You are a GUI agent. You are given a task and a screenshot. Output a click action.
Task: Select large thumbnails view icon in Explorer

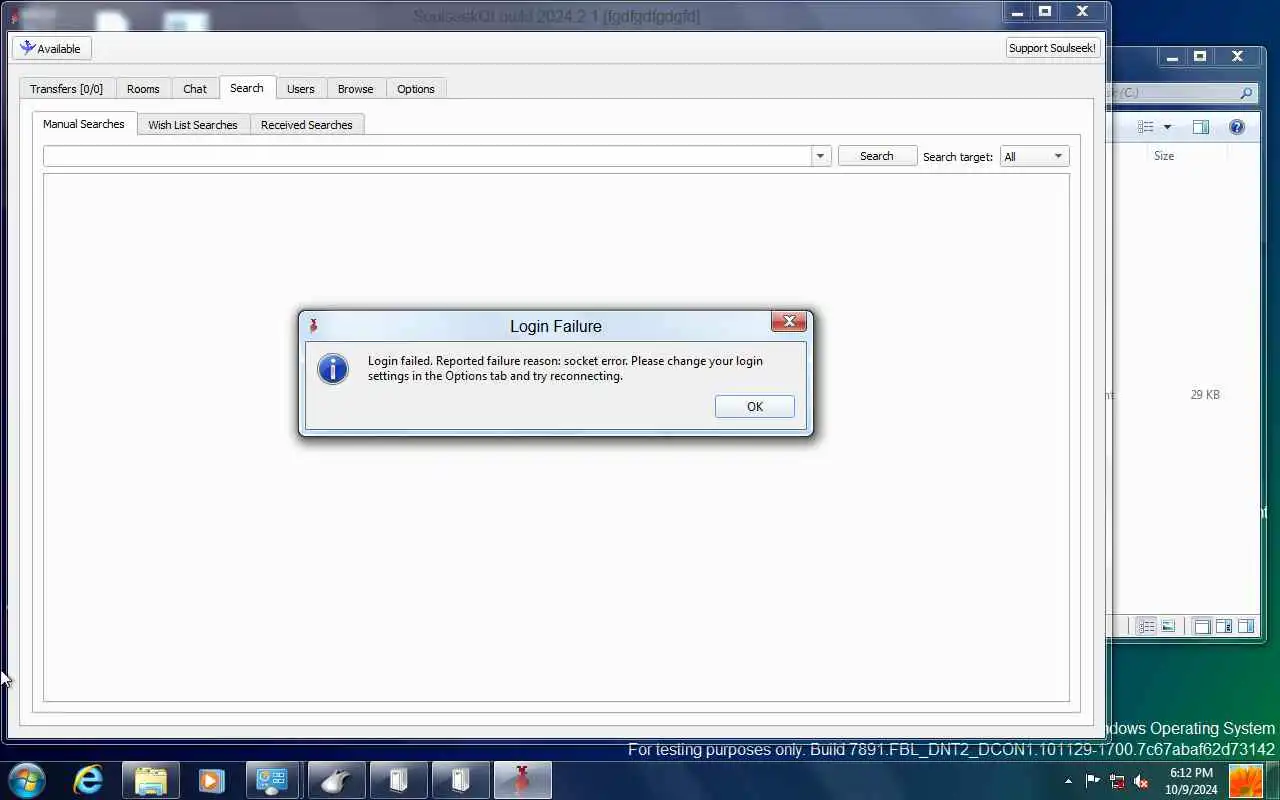[1168, 626]
